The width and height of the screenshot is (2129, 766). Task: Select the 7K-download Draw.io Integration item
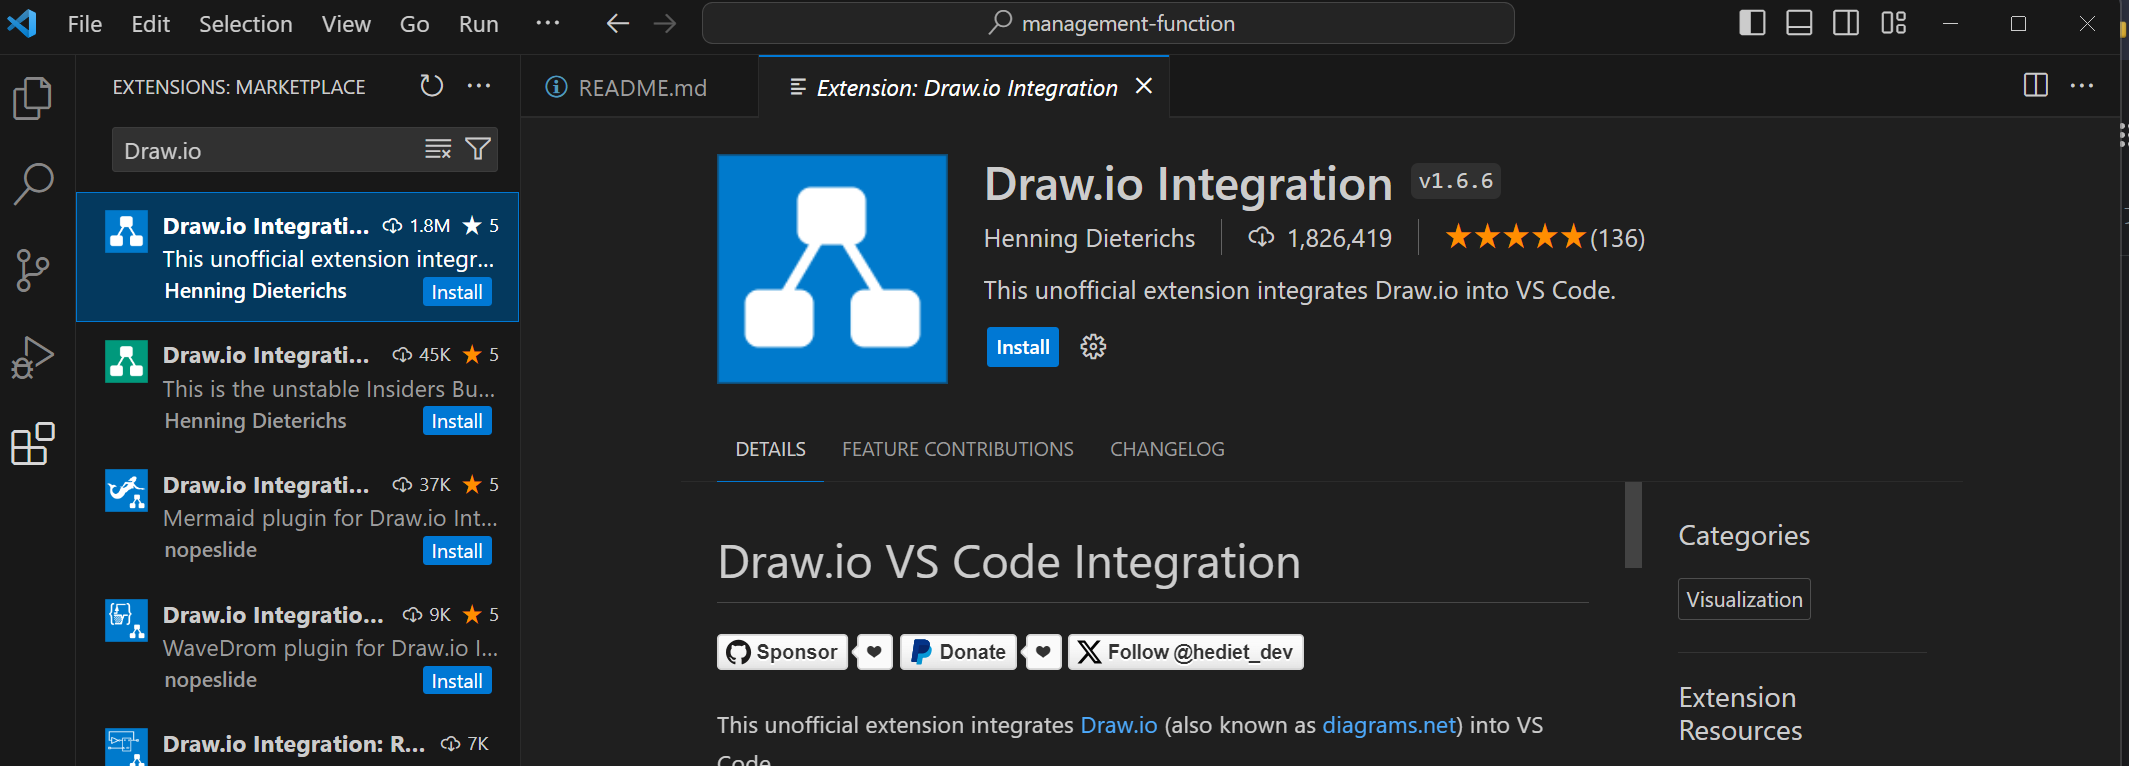tap(298, 740)
